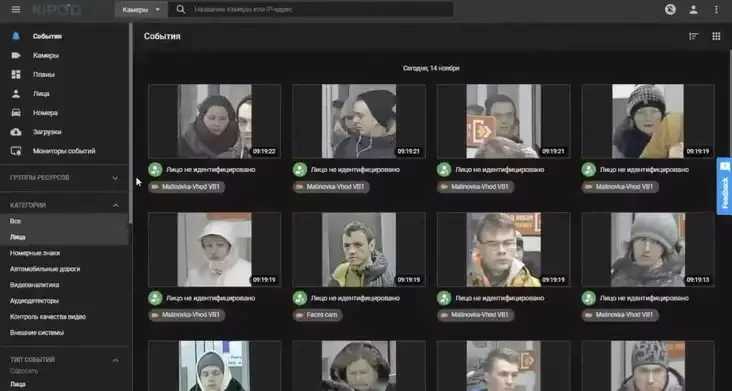
Task: Open the Камеры dropdown selector
Action: point(141,9)
